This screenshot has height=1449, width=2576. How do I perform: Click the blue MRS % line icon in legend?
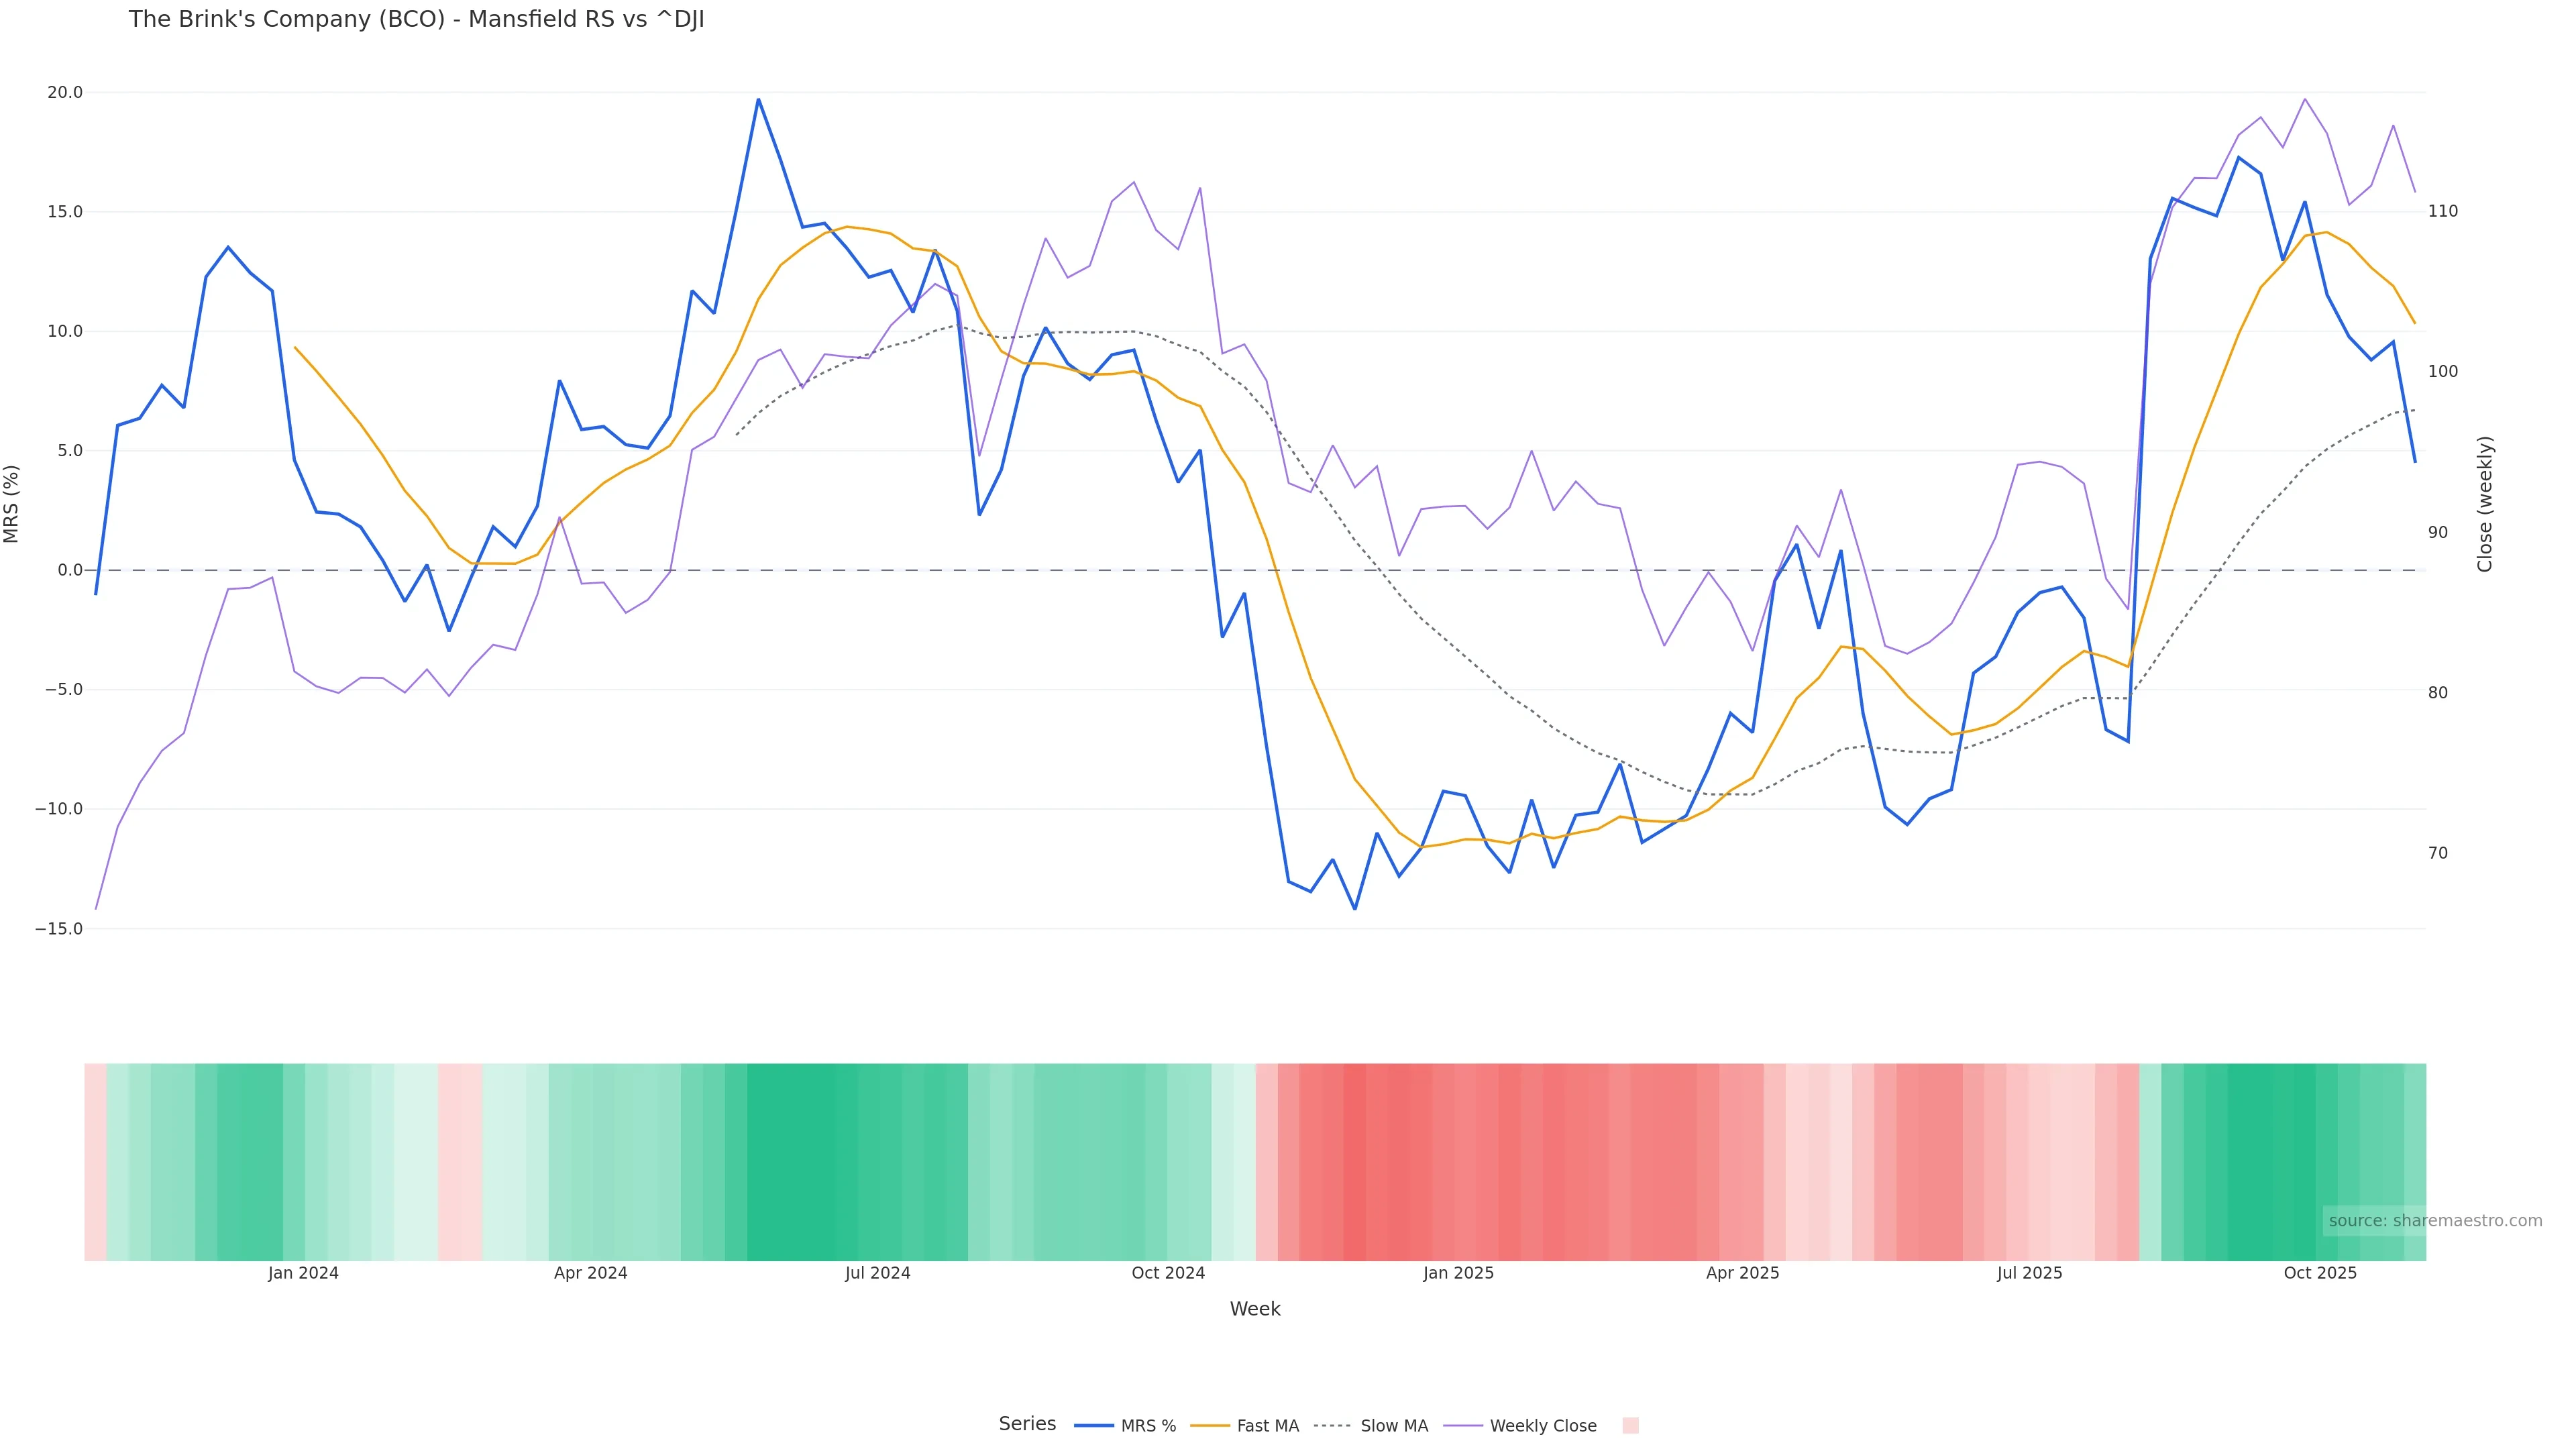pyautogui.click(x=1094, y=1426)
